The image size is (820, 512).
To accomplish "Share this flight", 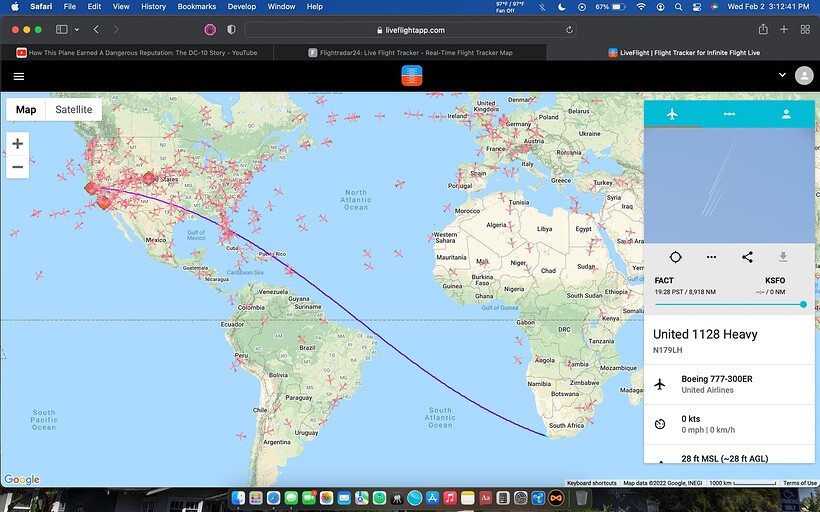I will coord(747,257).
